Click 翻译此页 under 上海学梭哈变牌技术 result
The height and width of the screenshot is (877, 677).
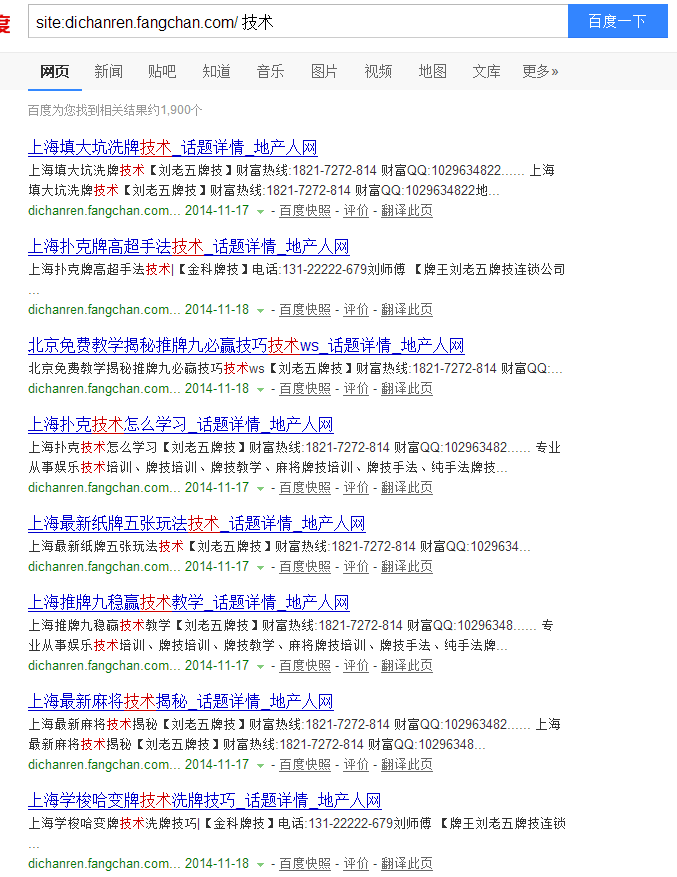(x=407, y=864)
